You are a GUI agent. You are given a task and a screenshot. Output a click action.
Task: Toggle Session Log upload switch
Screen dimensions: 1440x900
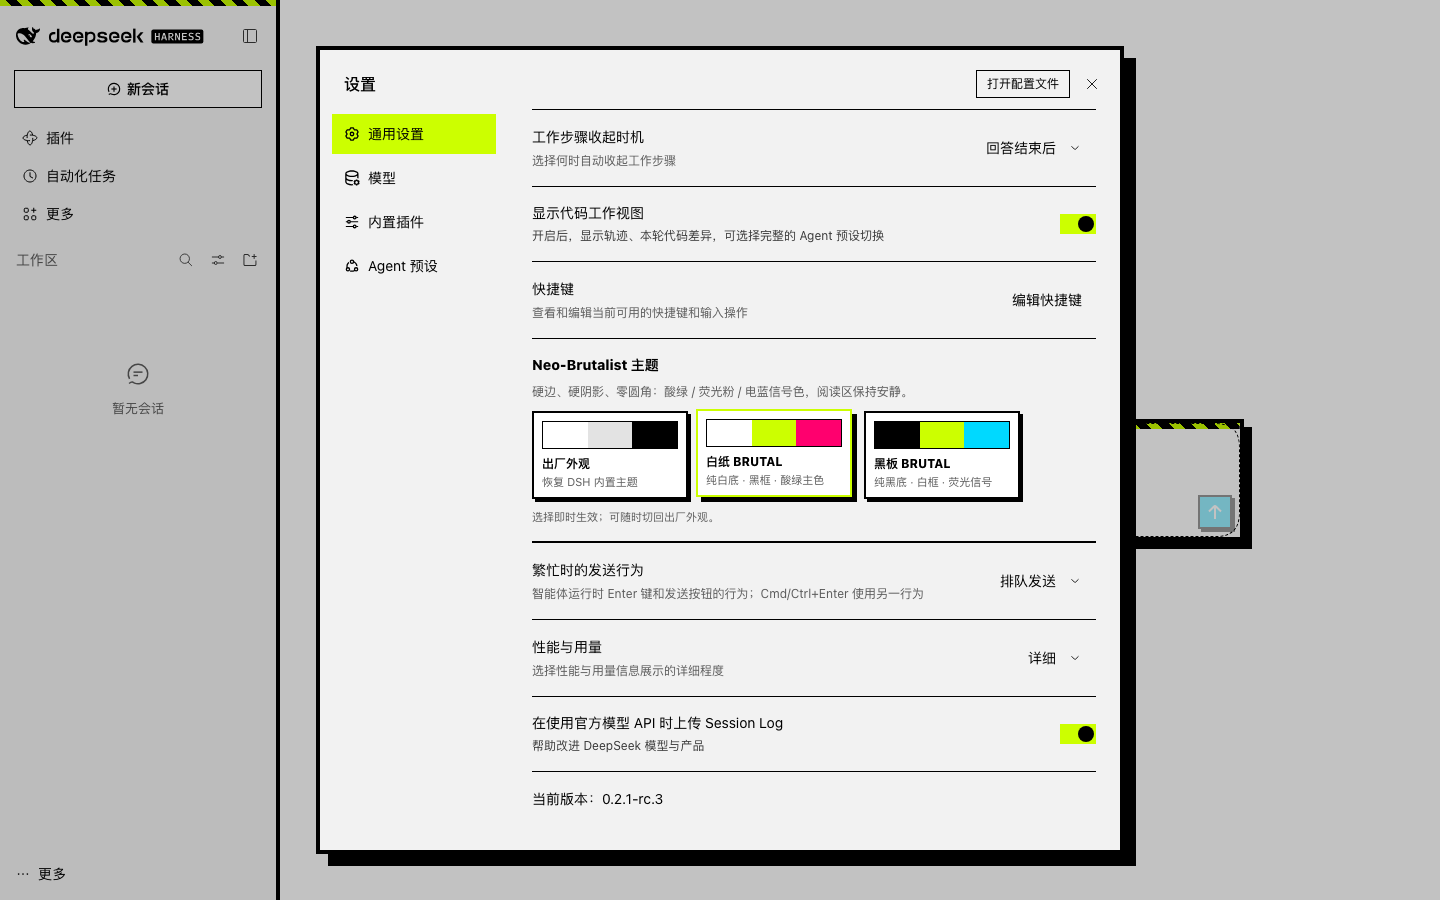1078,734
